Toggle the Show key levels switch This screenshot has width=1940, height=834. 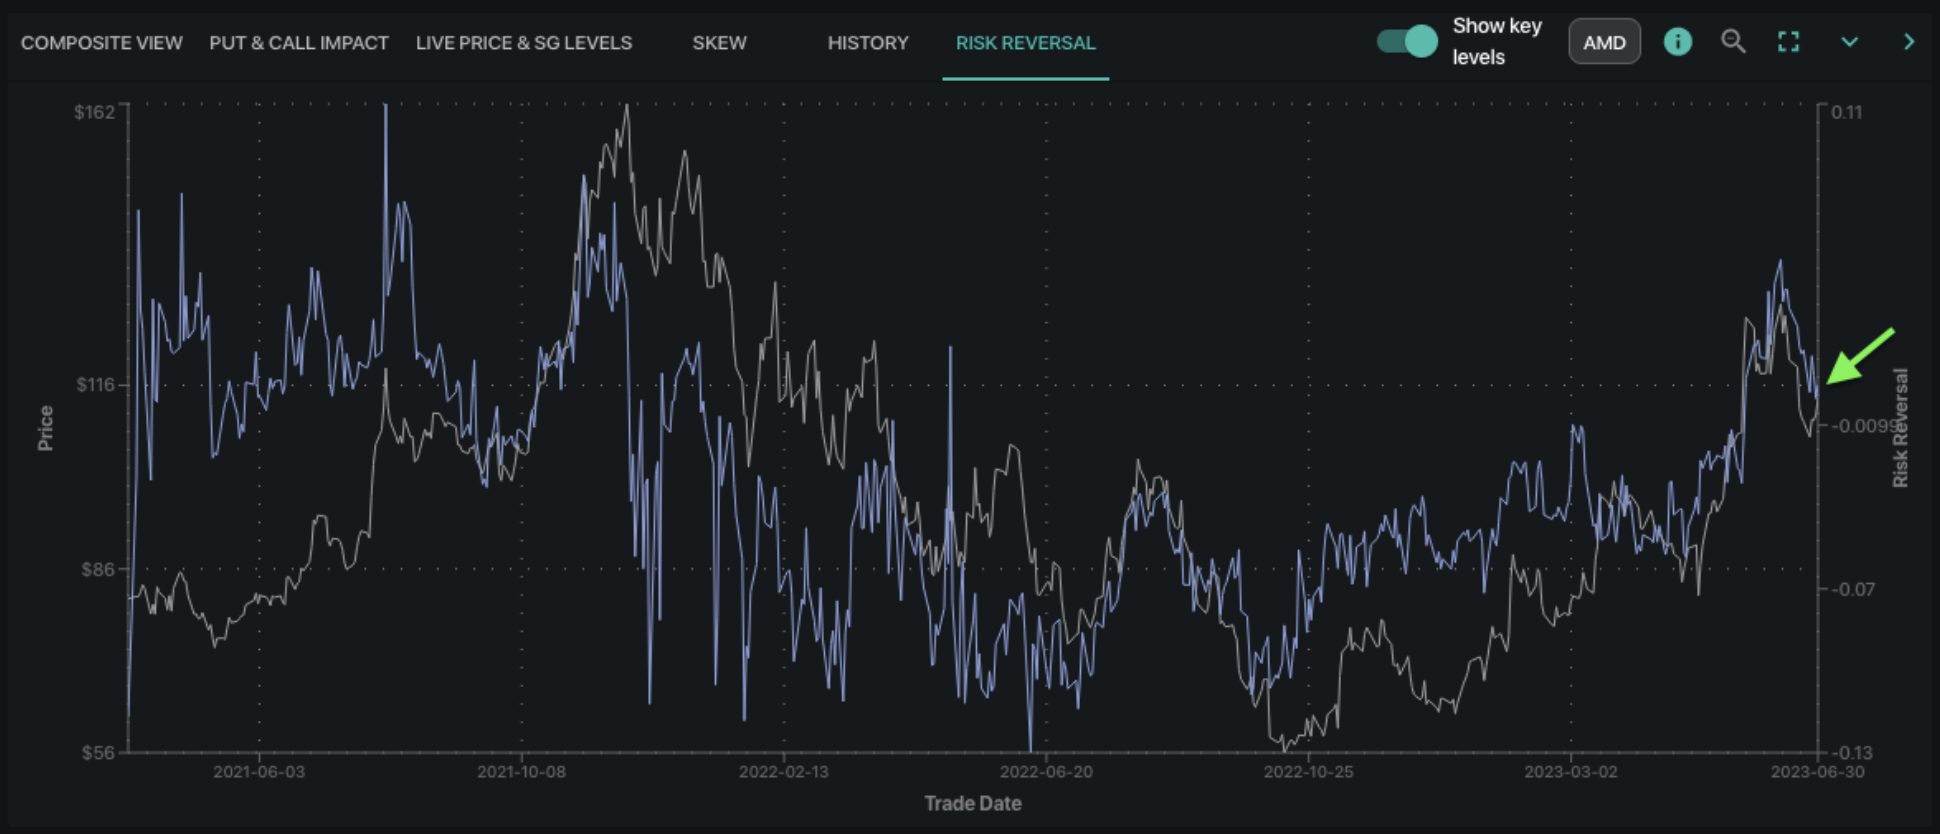point(1407,42)
